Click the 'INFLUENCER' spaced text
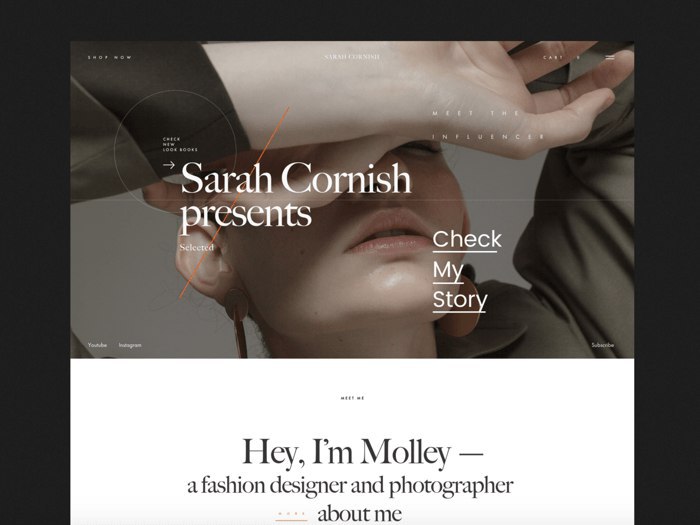The height and width of the screenshot is (525, 700). [x=488, y=137]
